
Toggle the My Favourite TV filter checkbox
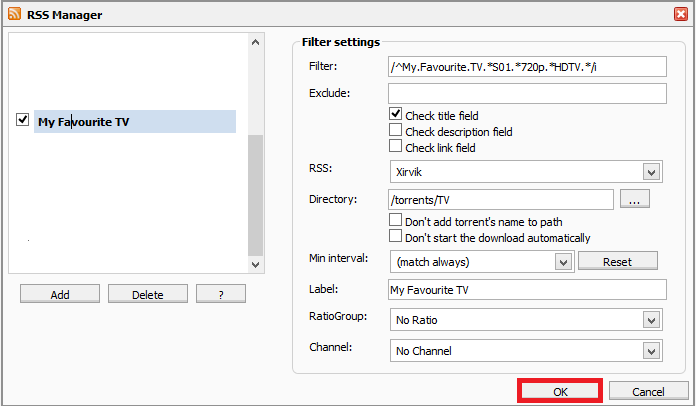(x=22, y=120)
